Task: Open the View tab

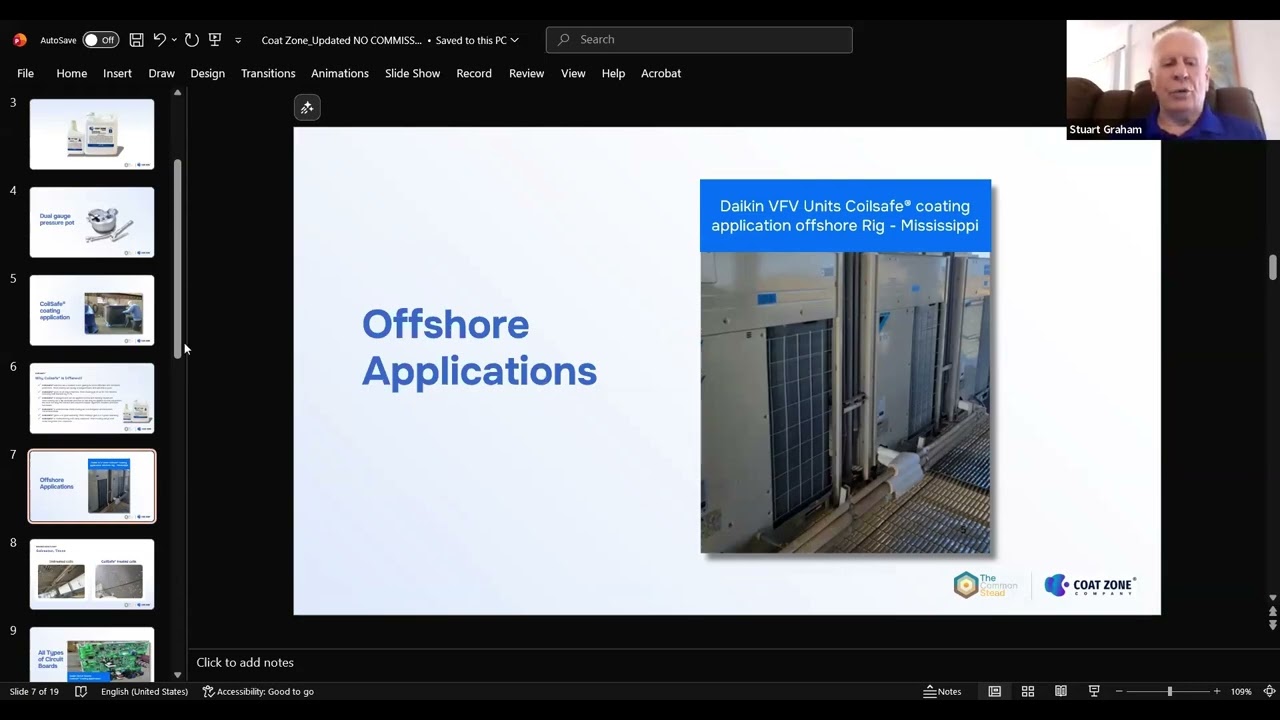Action: pyautogui.click(x=573, y=73)
